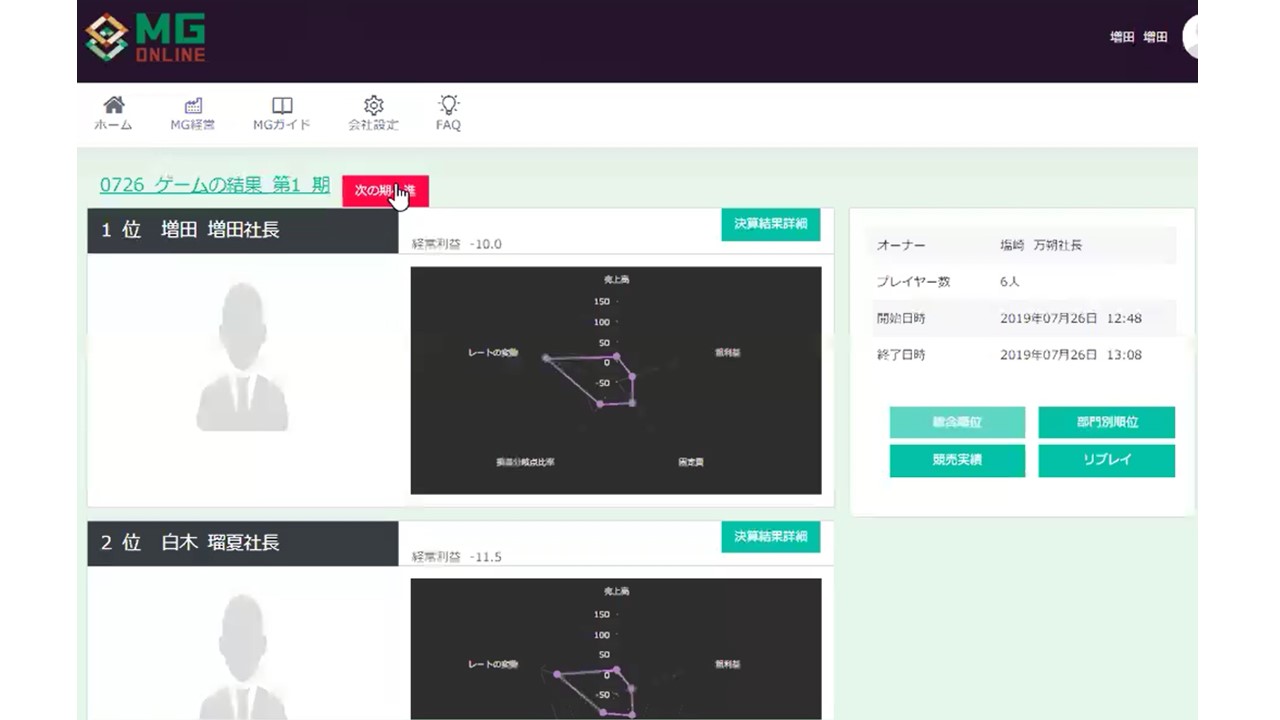Viewport: 1280px width, 720px height.
Task: Open 決算結果詳細 for 1位 増田社長
Action: [x=770, y=224]
